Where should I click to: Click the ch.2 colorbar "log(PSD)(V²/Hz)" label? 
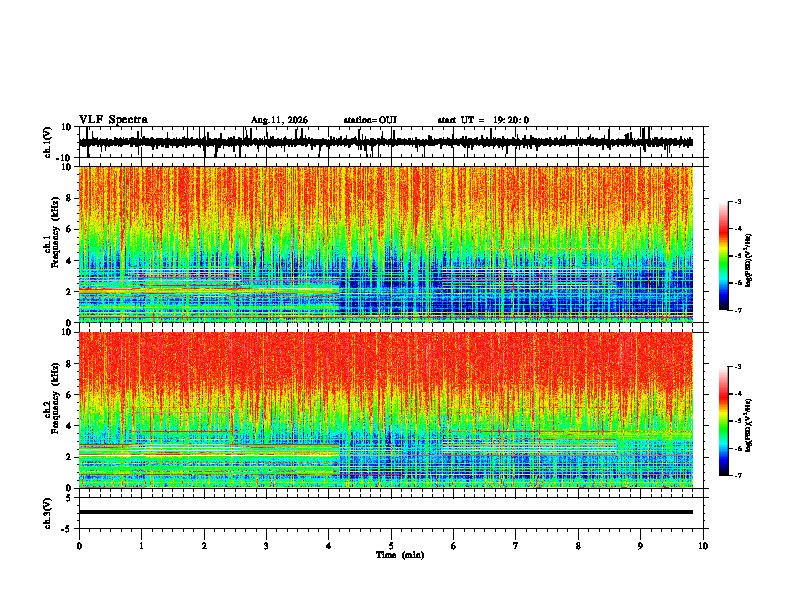tap(749, 425)
